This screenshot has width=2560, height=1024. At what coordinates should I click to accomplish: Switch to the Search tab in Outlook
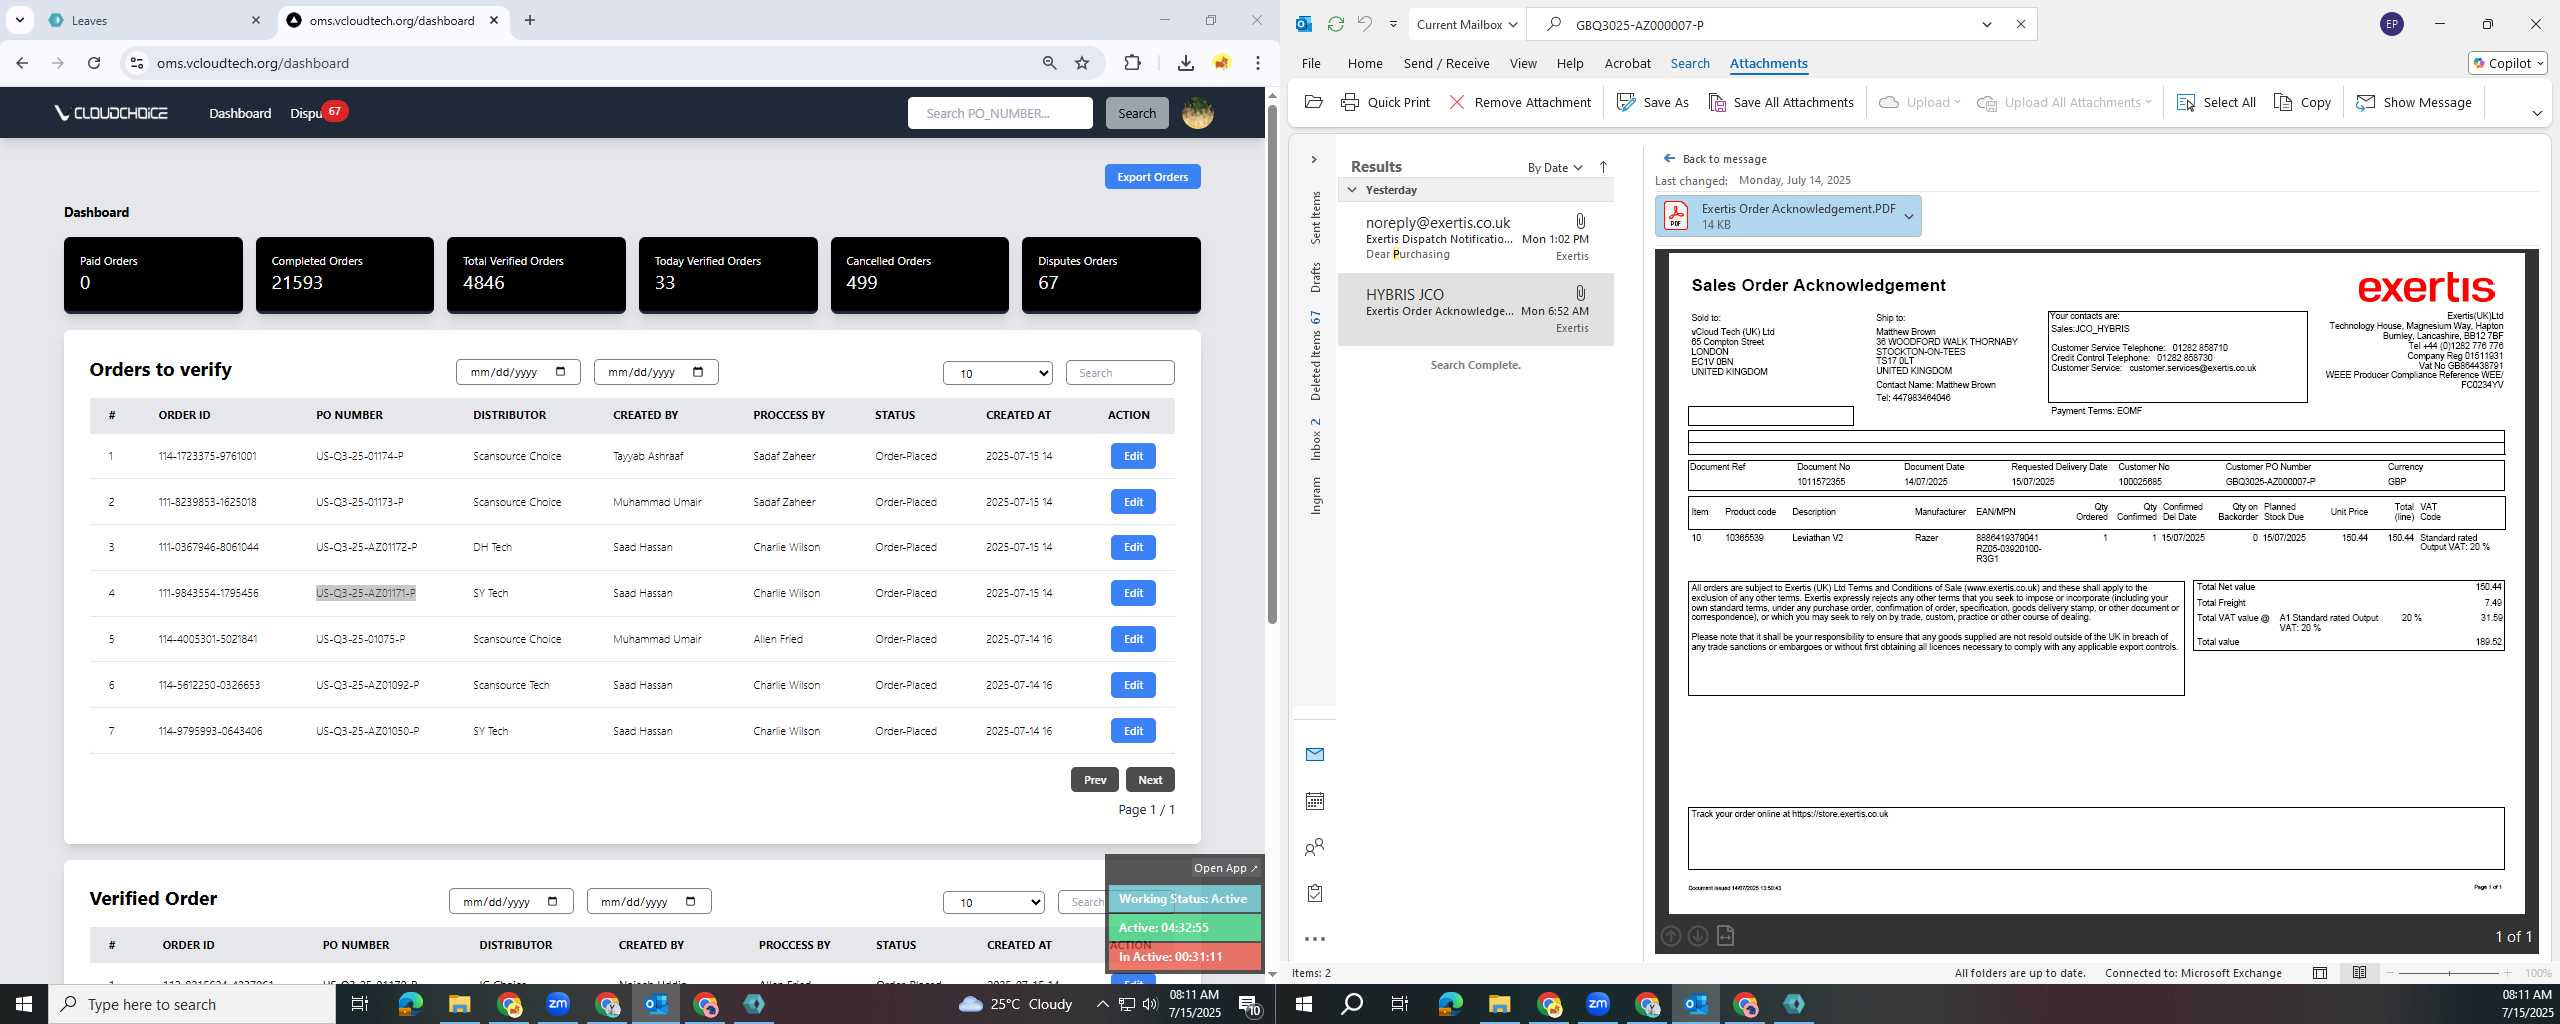coord(1690,63)
